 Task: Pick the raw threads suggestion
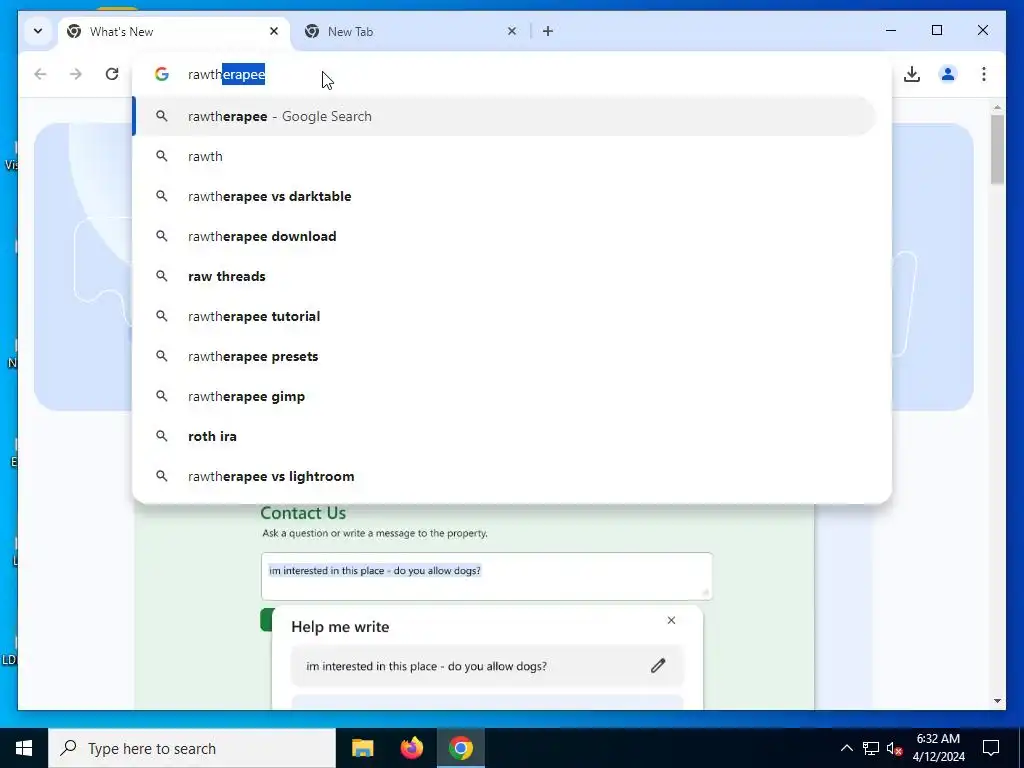point(504,276)
